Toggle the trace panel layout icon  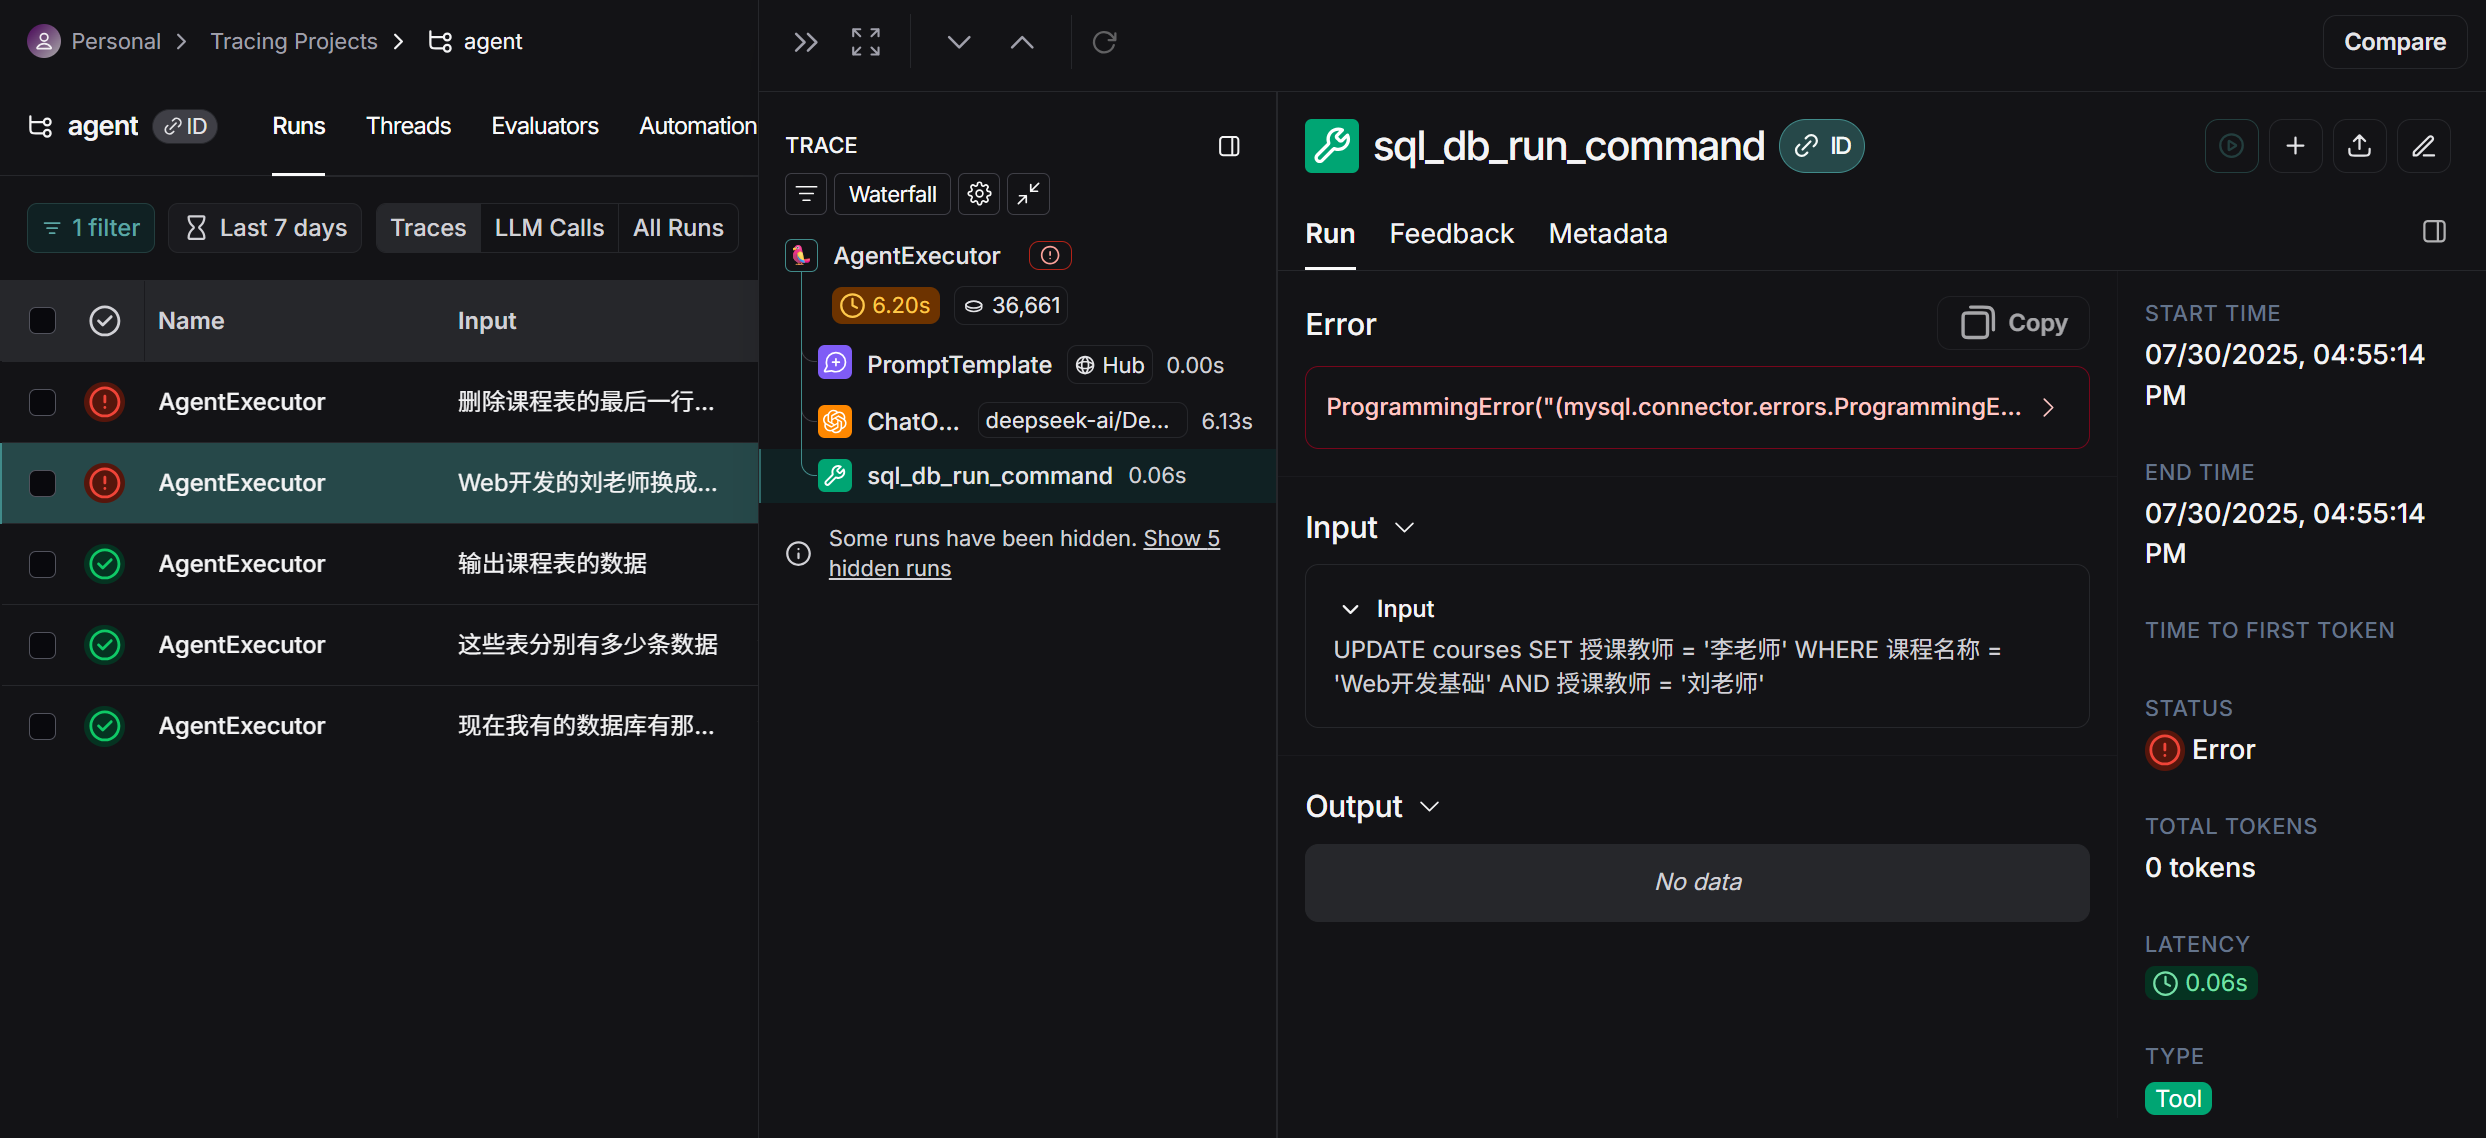[x=1229, y=146]
